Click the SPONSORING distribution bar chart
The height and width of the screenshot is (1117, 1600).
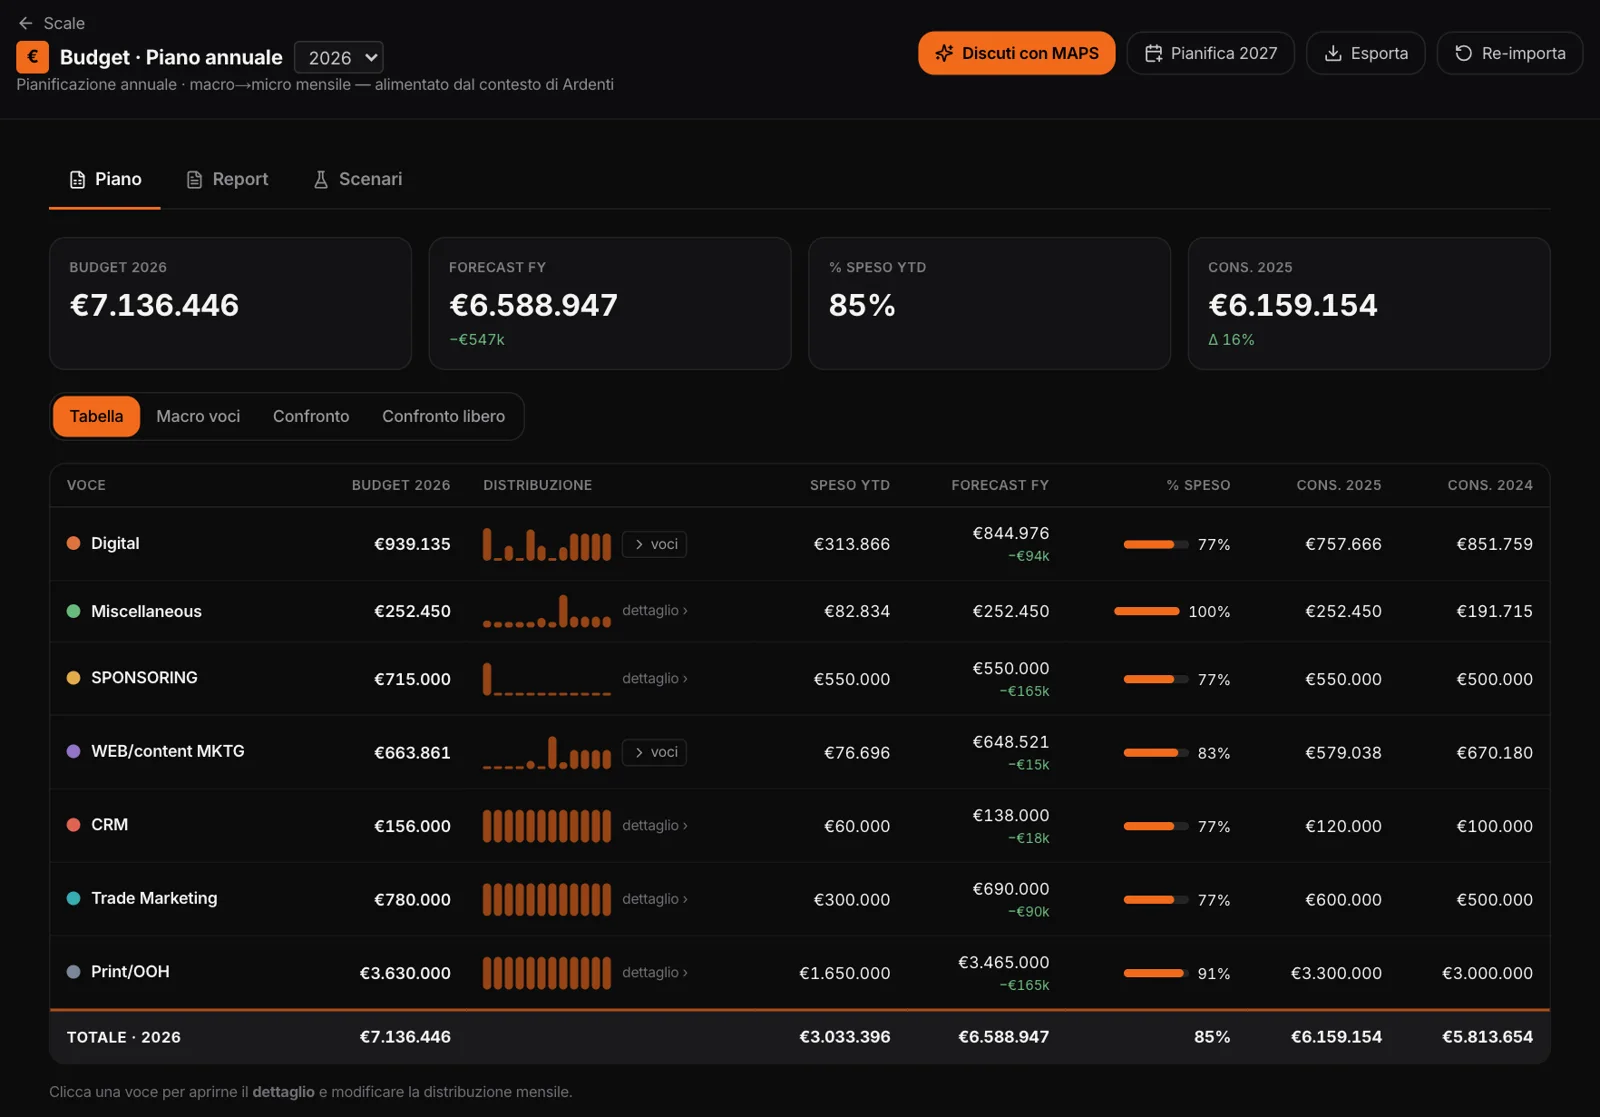click(547, 678)
